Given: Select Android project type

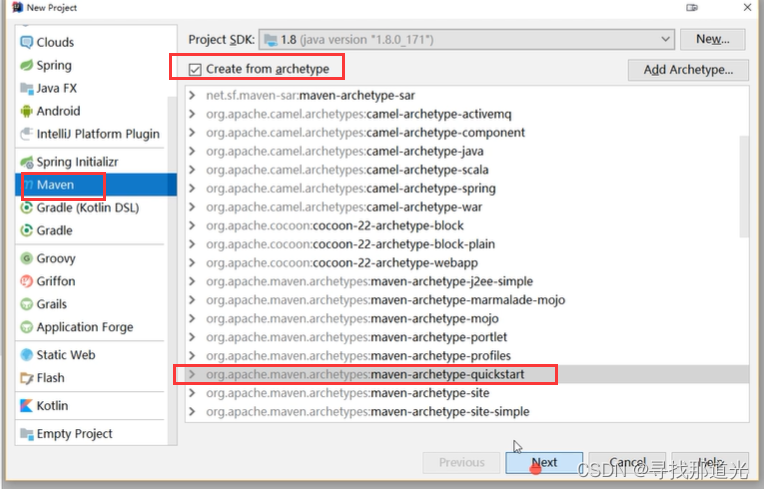Looking at the screenshot, I should click(92, 111).
